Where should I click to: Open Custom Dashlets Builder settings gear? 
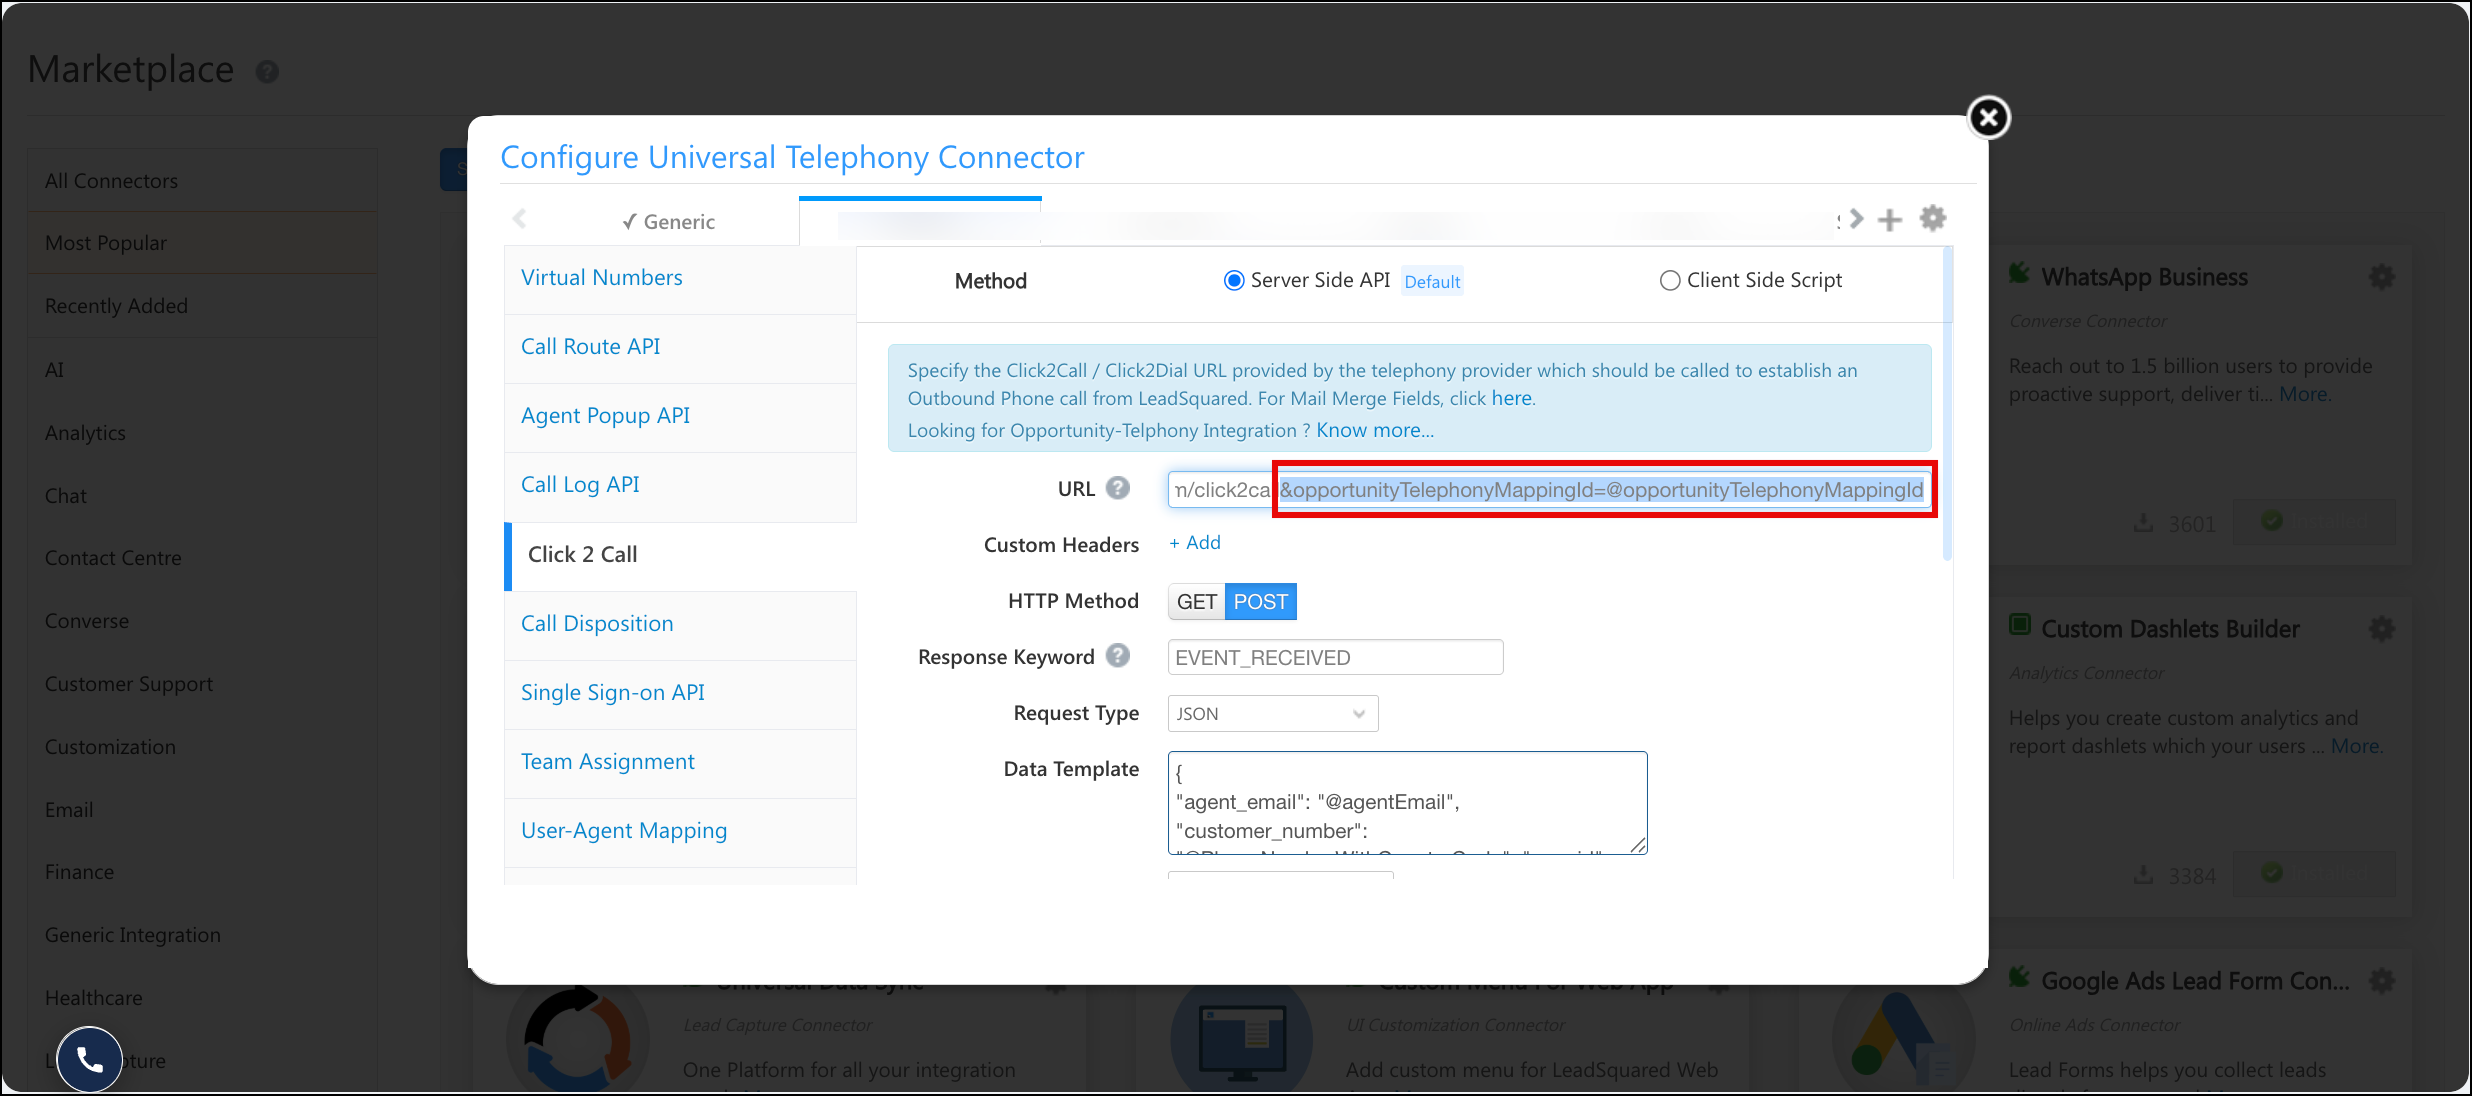click(x=2382, y=629)
